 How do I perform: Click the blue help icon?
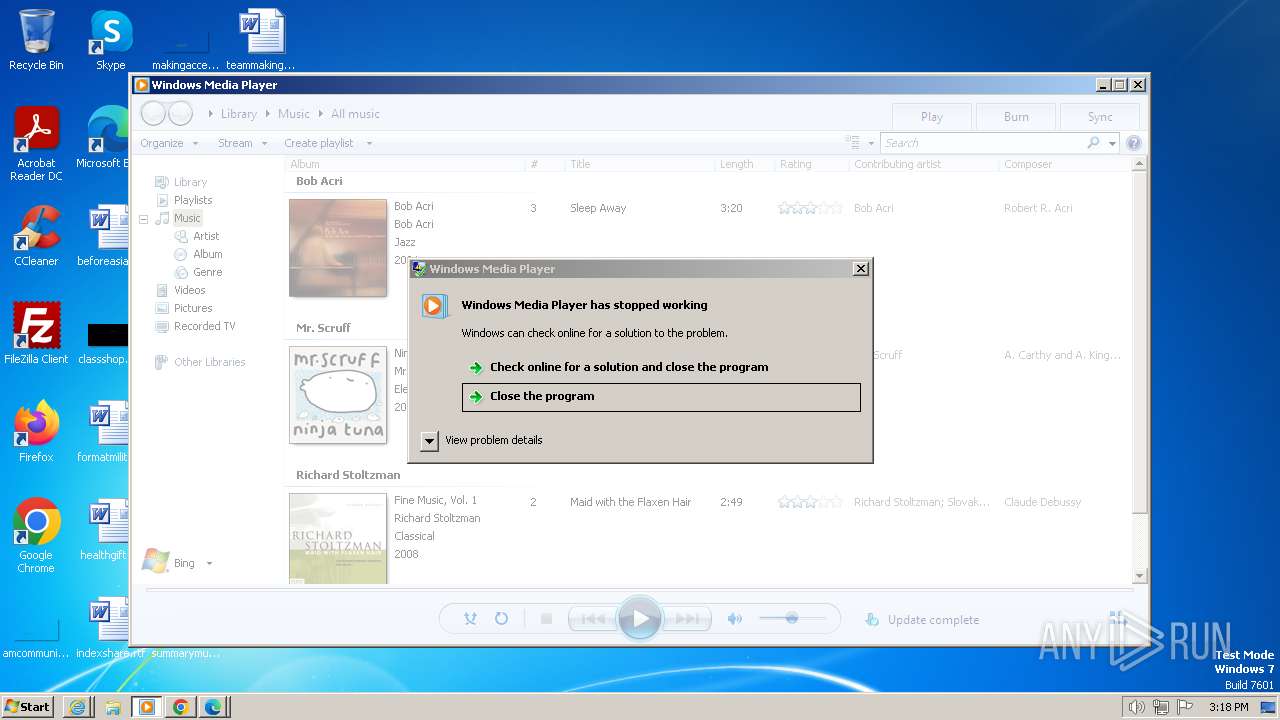(x=1134, y=143)
